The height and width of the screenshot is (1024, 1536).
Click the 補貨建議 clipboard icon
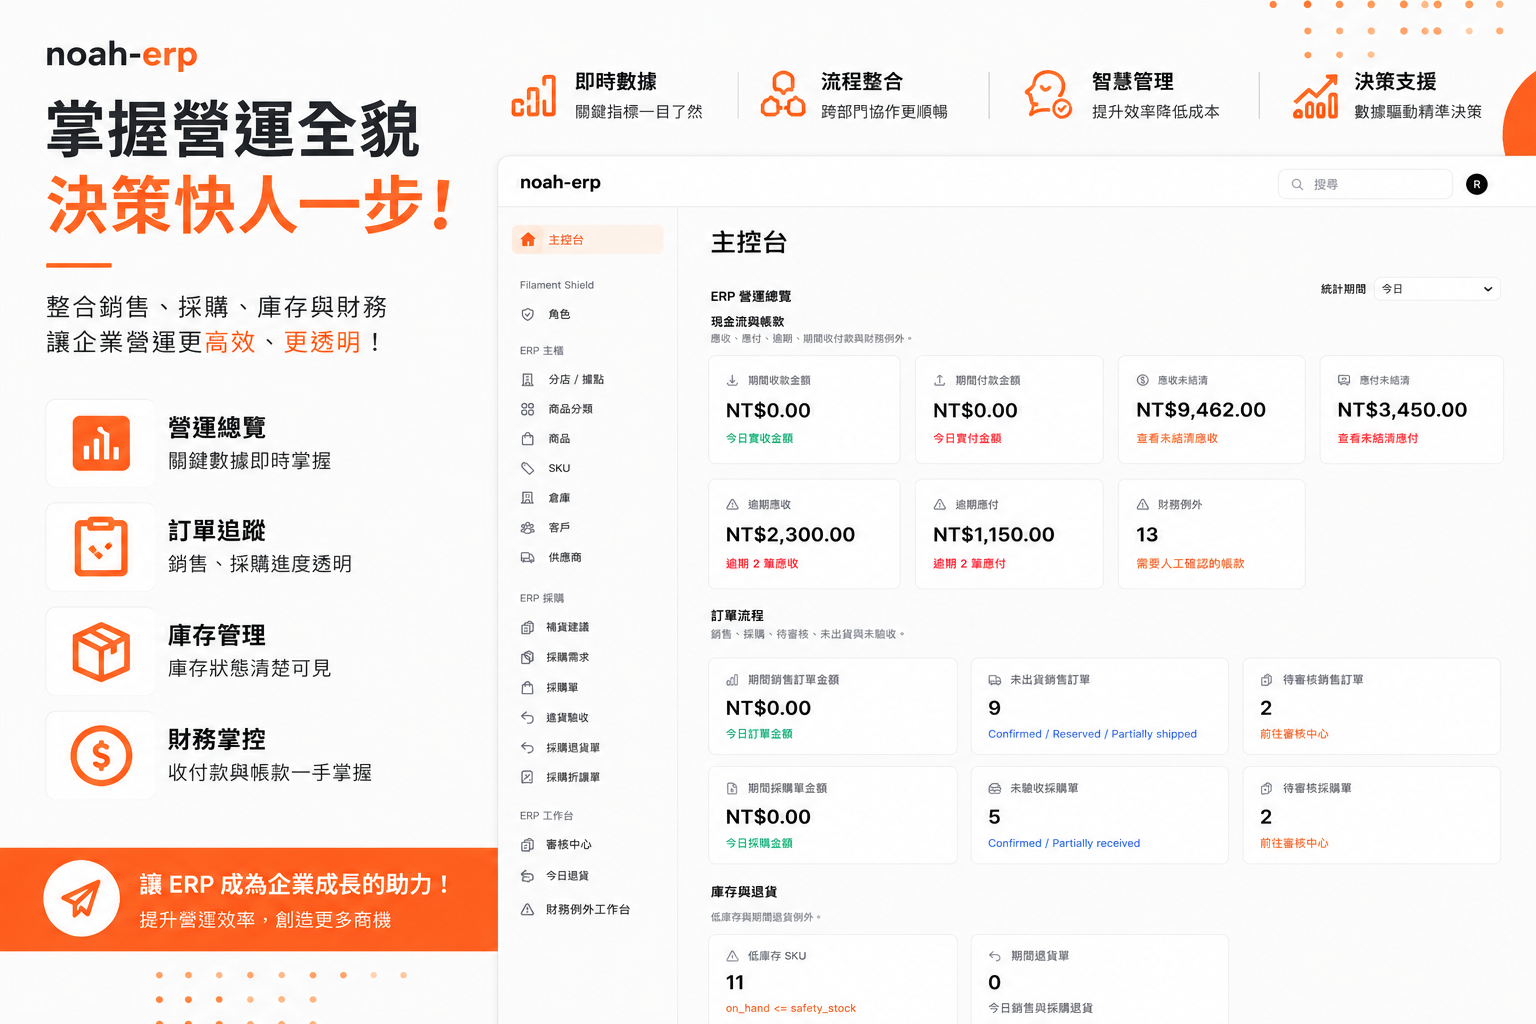pos(527,628)
